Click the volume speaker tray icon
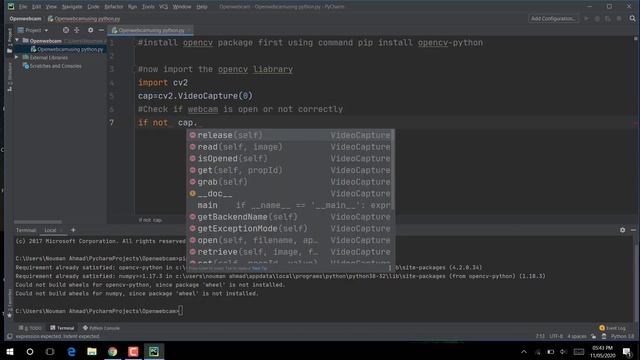The height and width of the screenshot is (360, 640). click(x=563, y=352)
